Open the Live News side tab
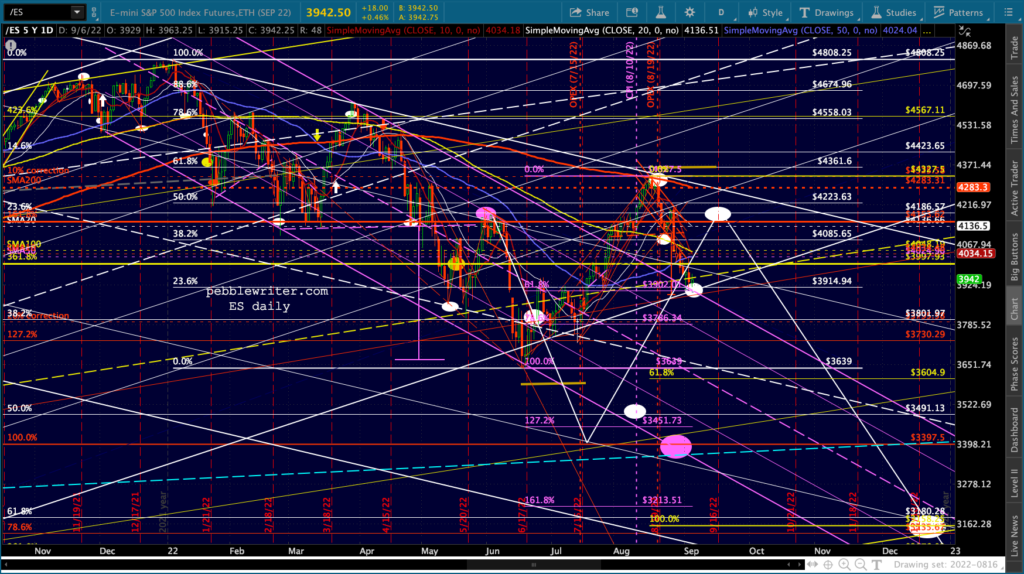This screenshot has height=574, width=1024. 1014,535
